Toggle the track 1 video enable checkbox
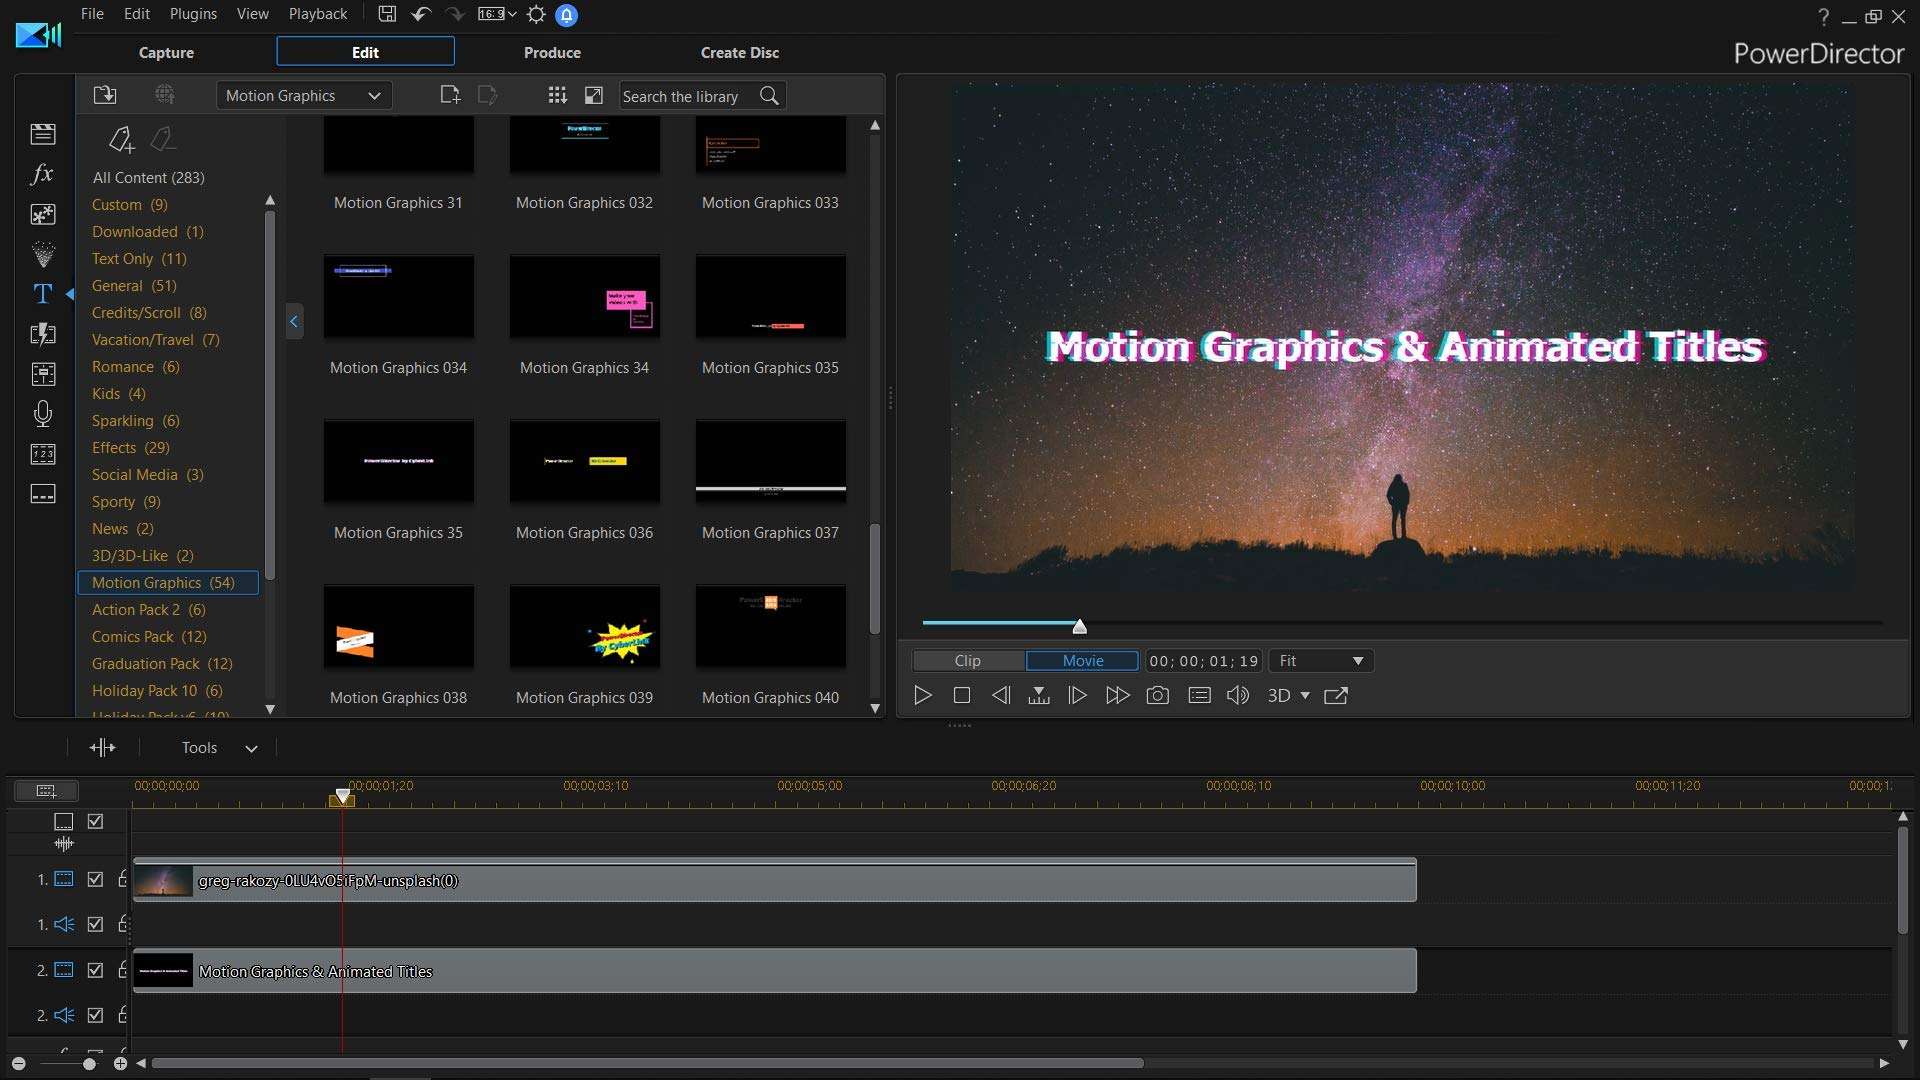This screenshot has height=1080, width=1920. pos(95,879)
